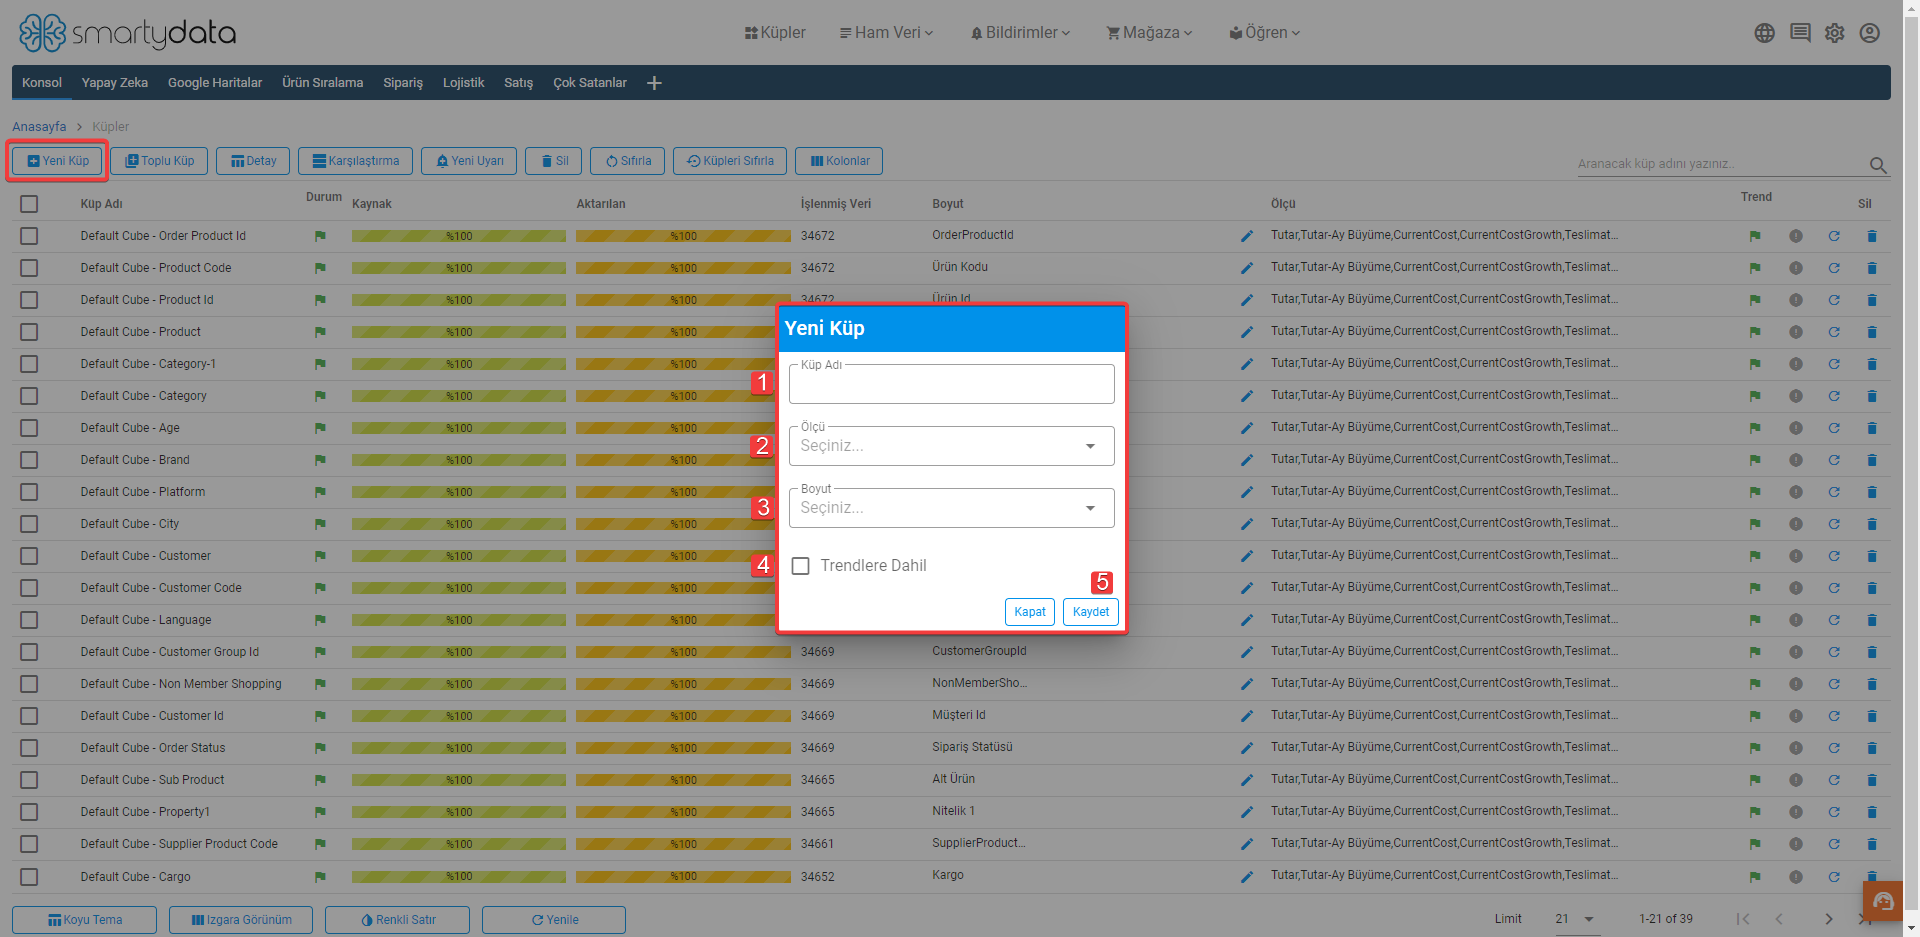The image size is (1920, 937).
Task: Switch to the Yapay Zeka tab
Action: click(115, 83)
